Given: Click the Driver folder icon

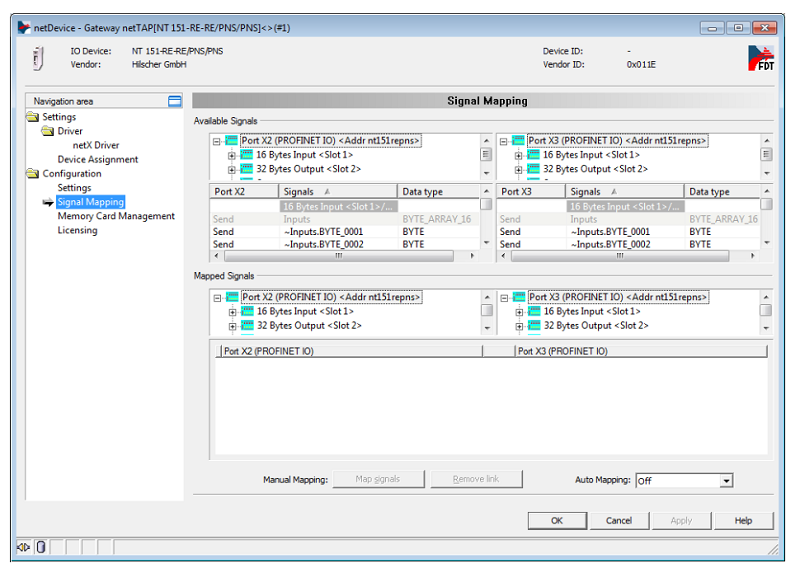Looking at the screenshot, I should 48,131.
